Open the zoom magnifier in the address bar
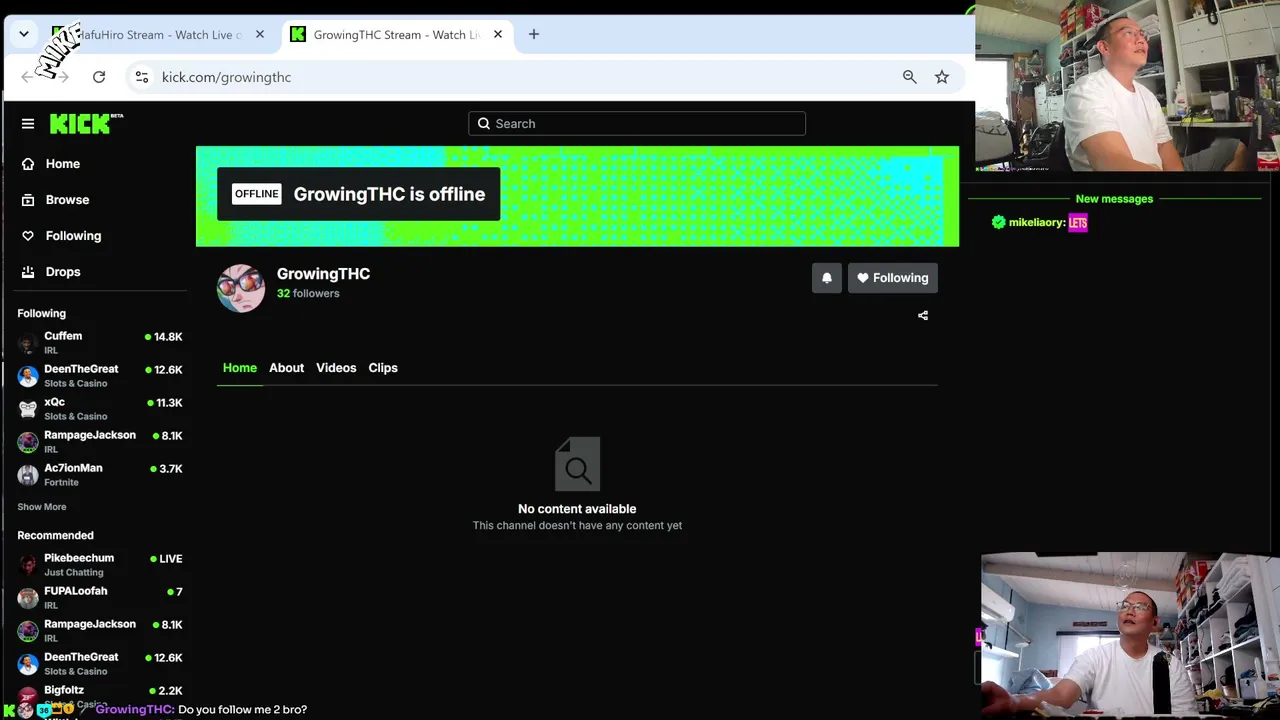 [910, 77]
